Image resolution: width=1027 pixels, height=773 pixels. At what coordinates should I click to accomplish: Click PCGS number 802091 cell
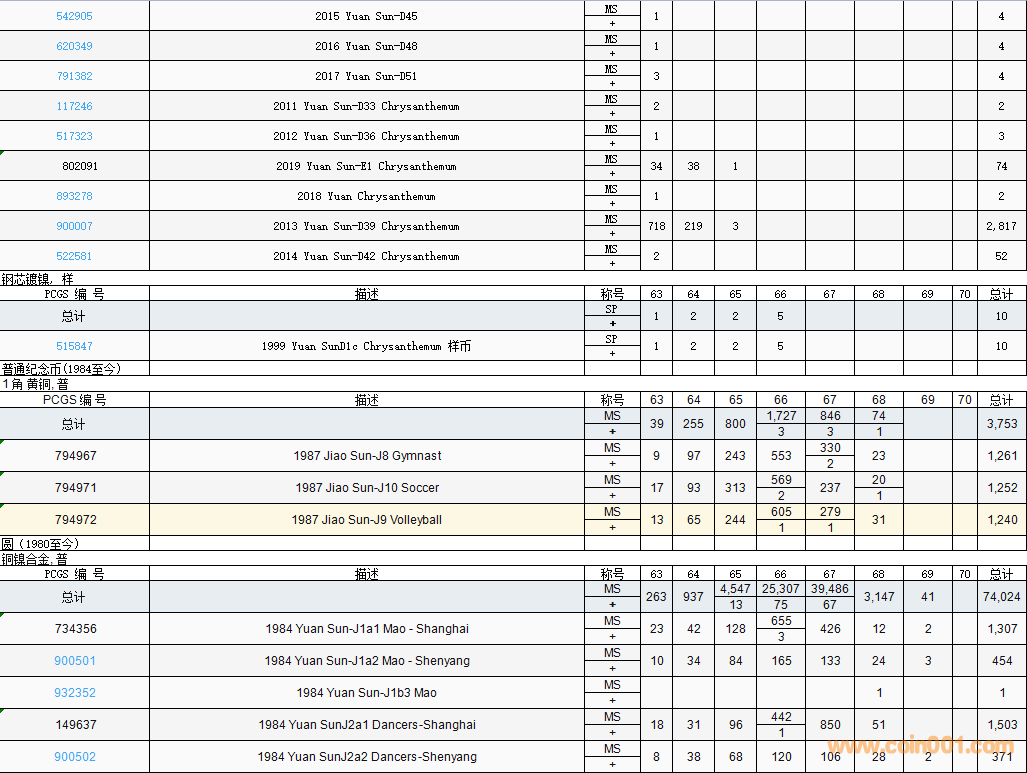point(80,166)
